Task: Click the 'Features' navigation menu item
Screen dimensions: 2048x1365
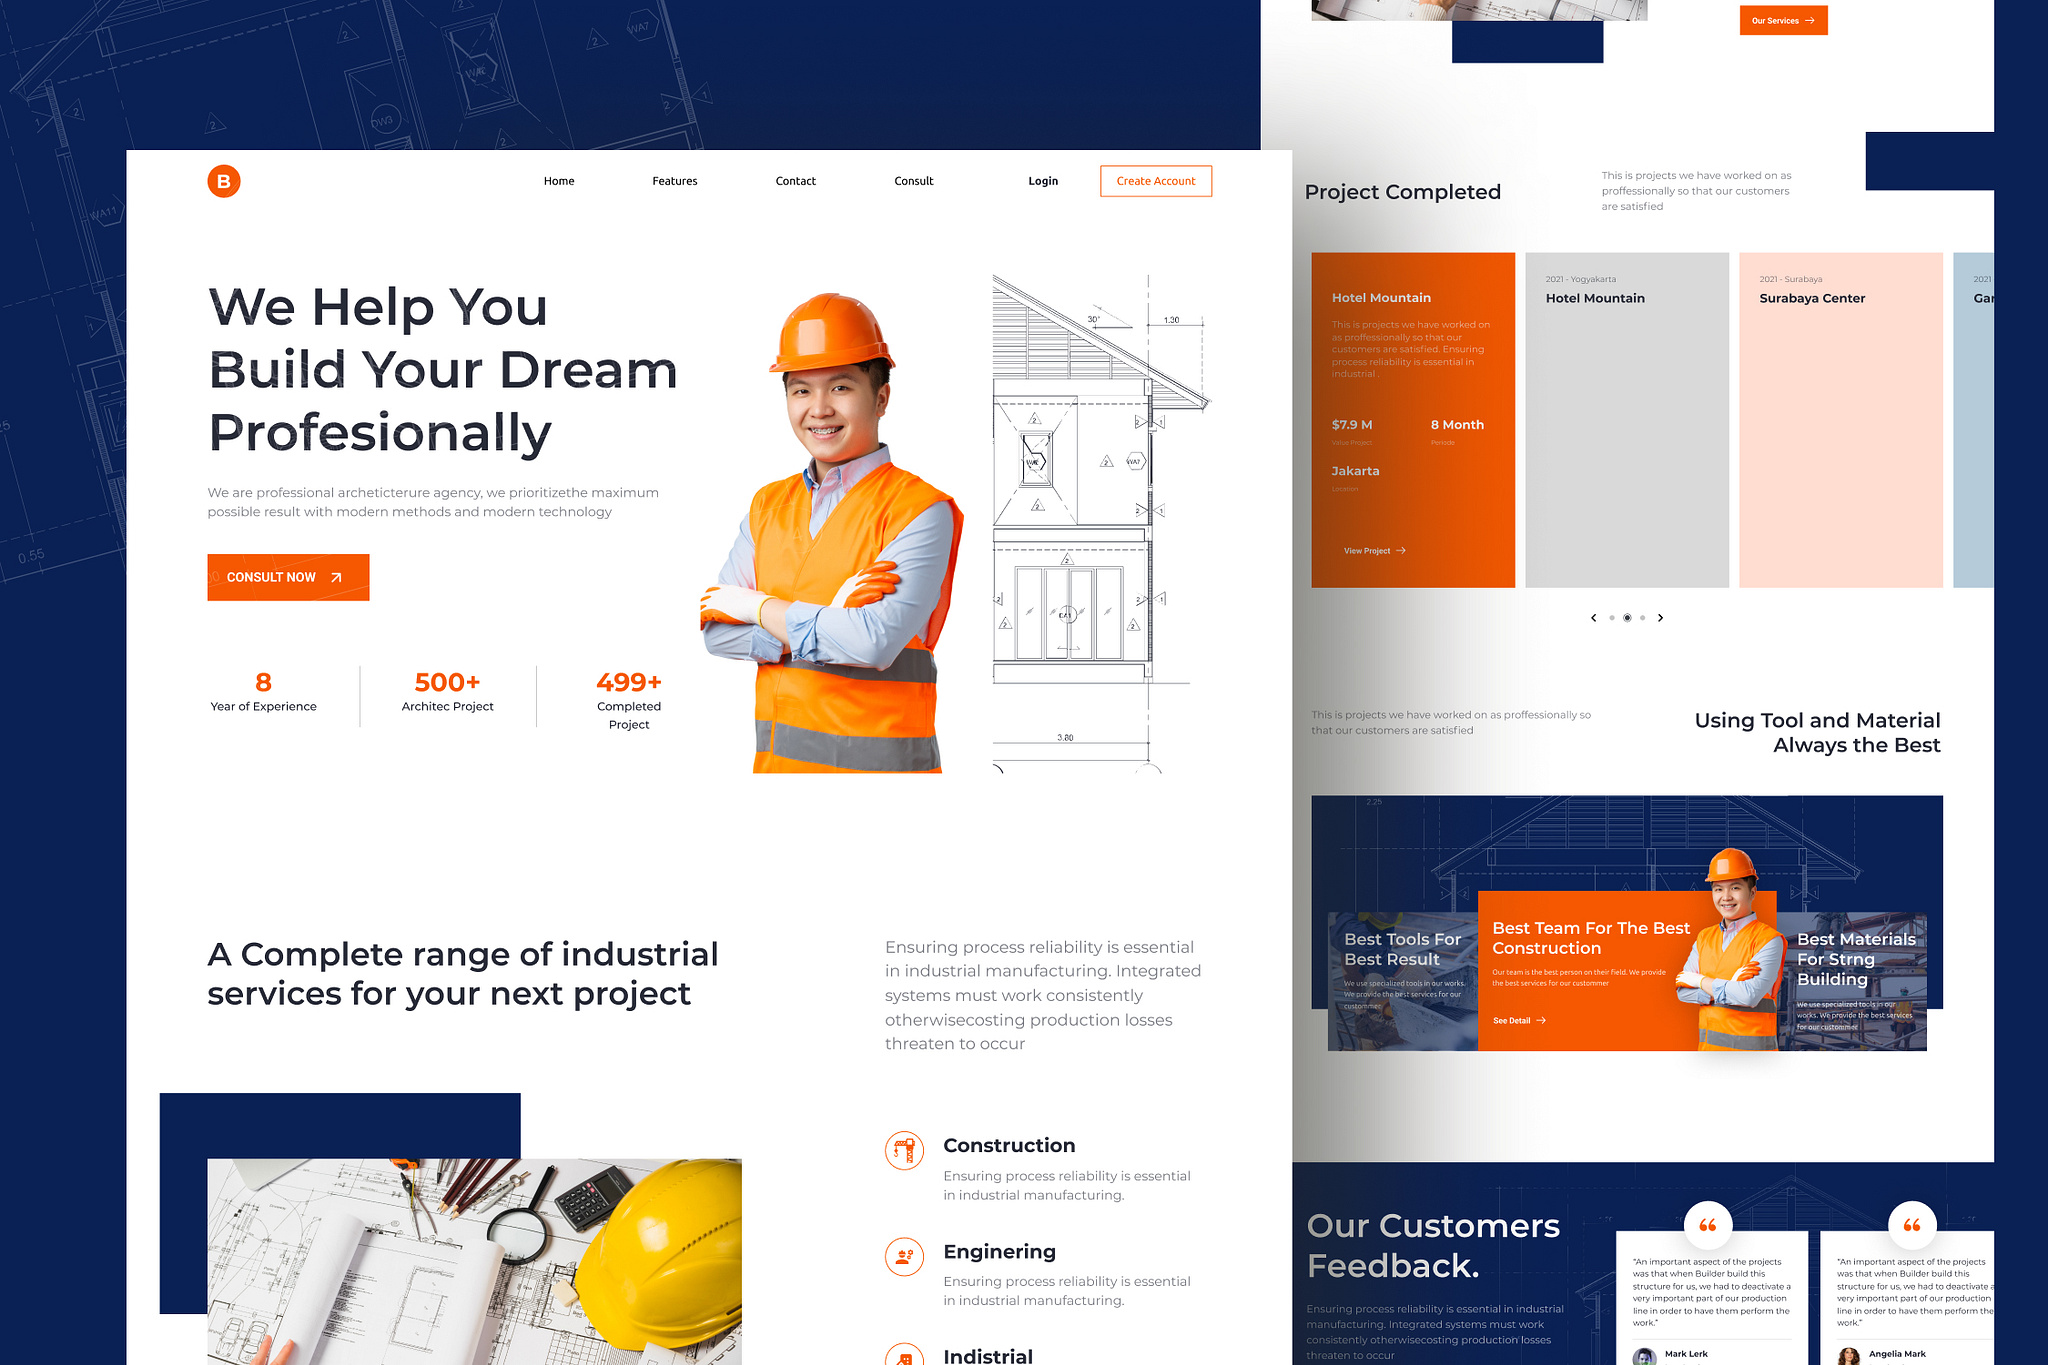Action: [x=673, y=180]
